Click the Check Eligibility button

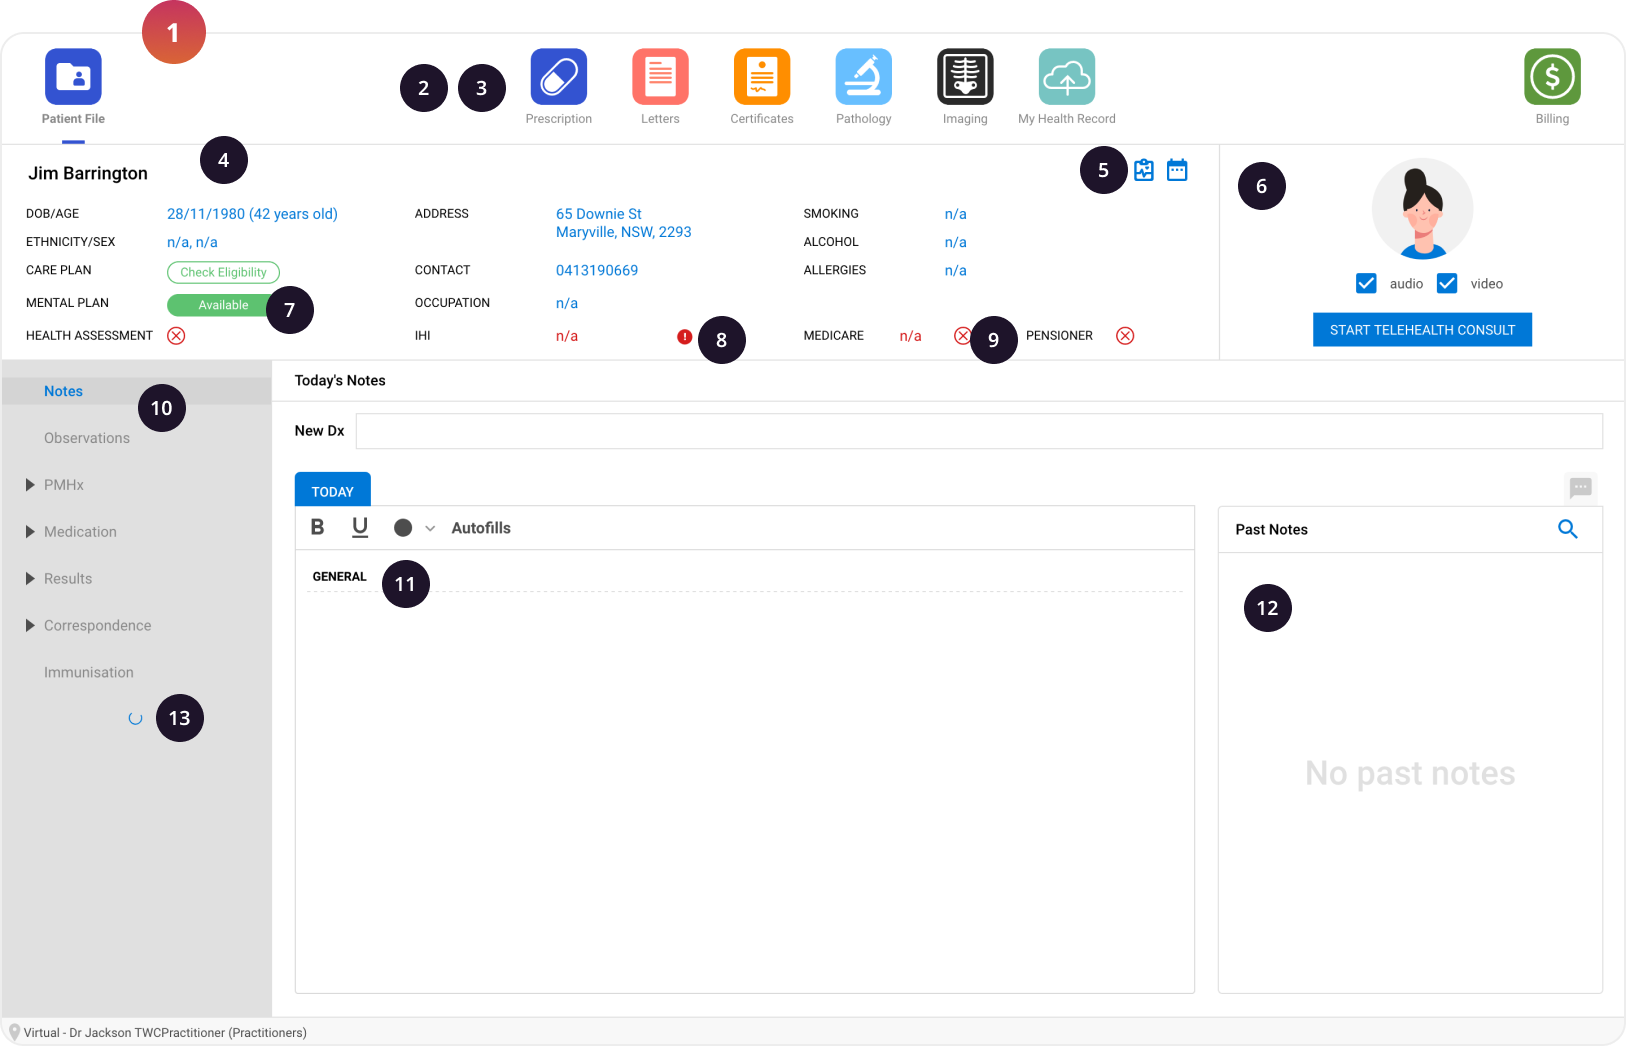click(x=223, y=272)
